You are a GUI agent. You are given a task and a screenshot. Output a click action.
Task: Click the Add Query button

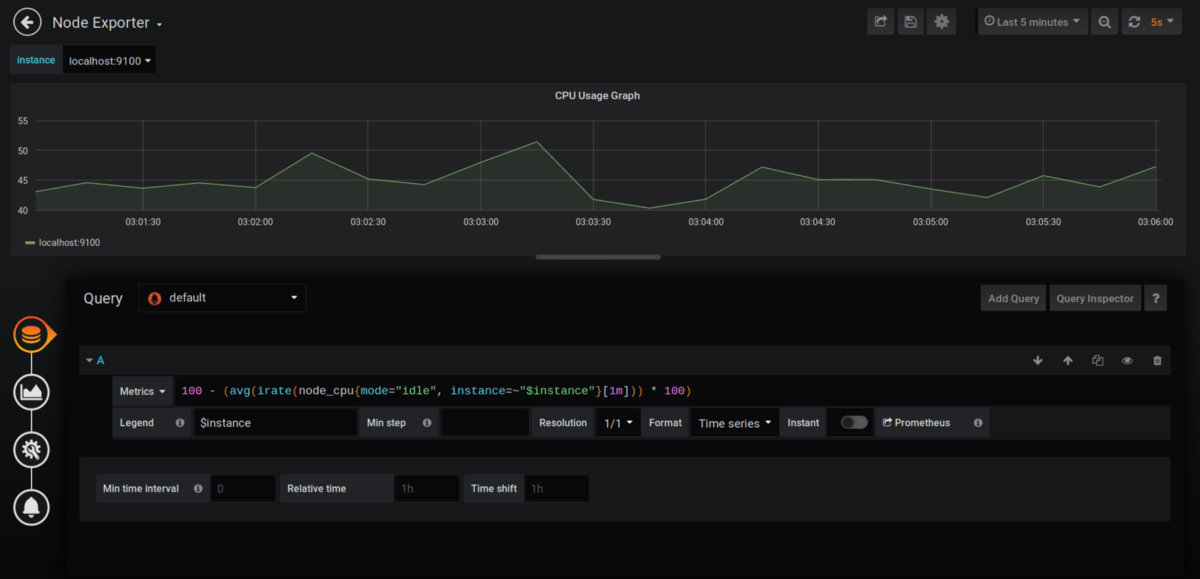1013,298
